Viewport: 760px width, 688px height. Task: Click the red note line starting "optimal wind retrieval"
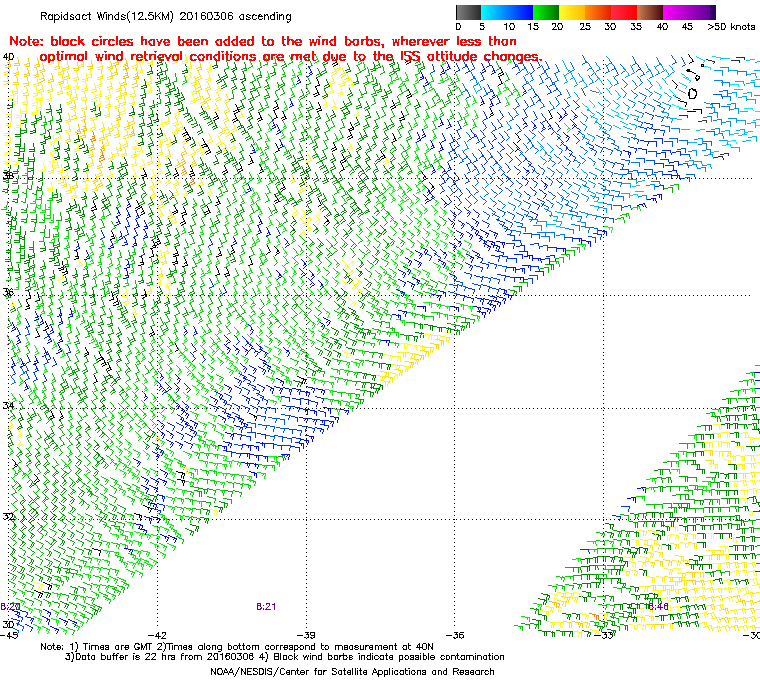291,57
